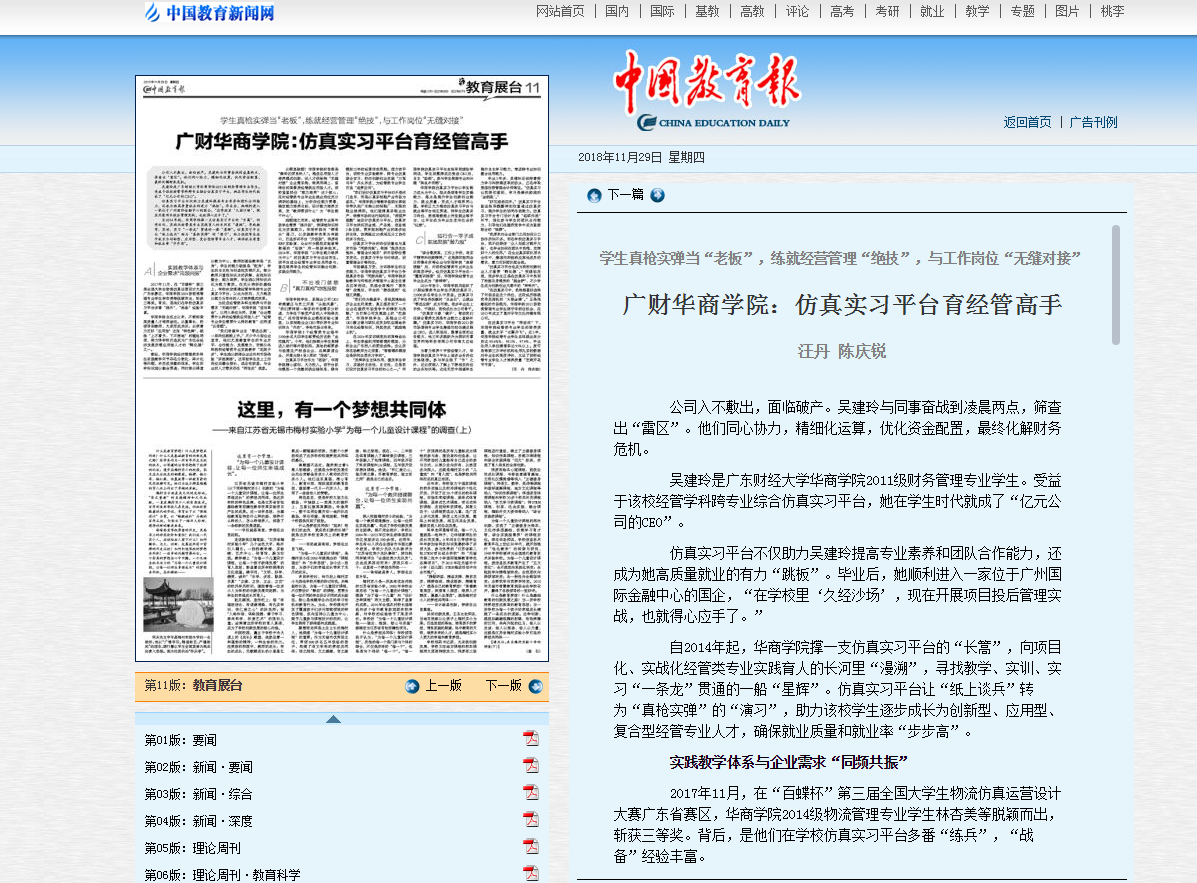This screenshot has width=1197, height=883.
Task: Click the article panel vertical scrollbar
Action: pyautogui.click(x=1115, y=285)
